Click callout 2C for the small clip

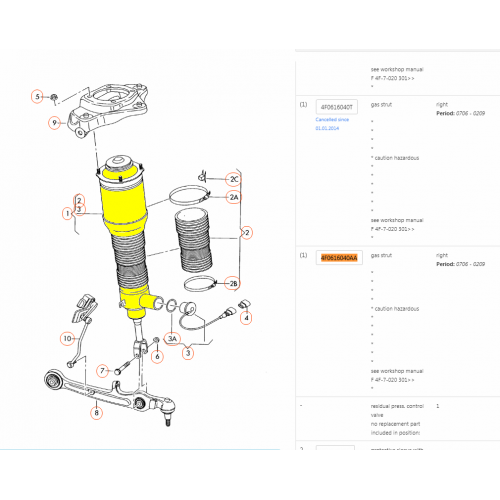[234, 179]
